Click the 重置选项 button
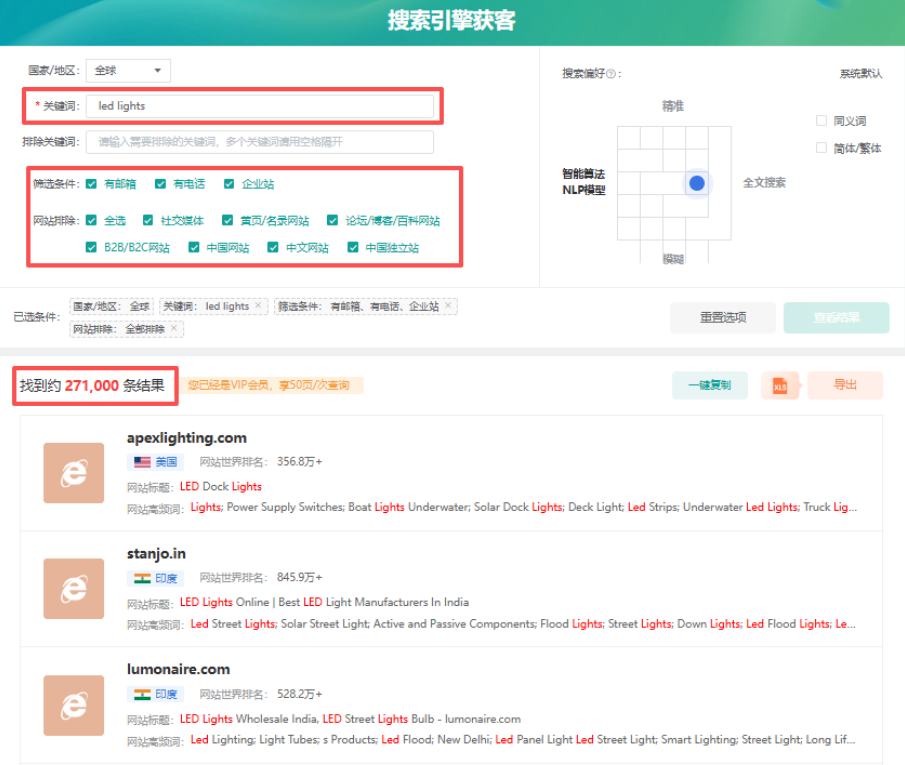Viewport: 905px width, 765px height. tap(723, 318)
